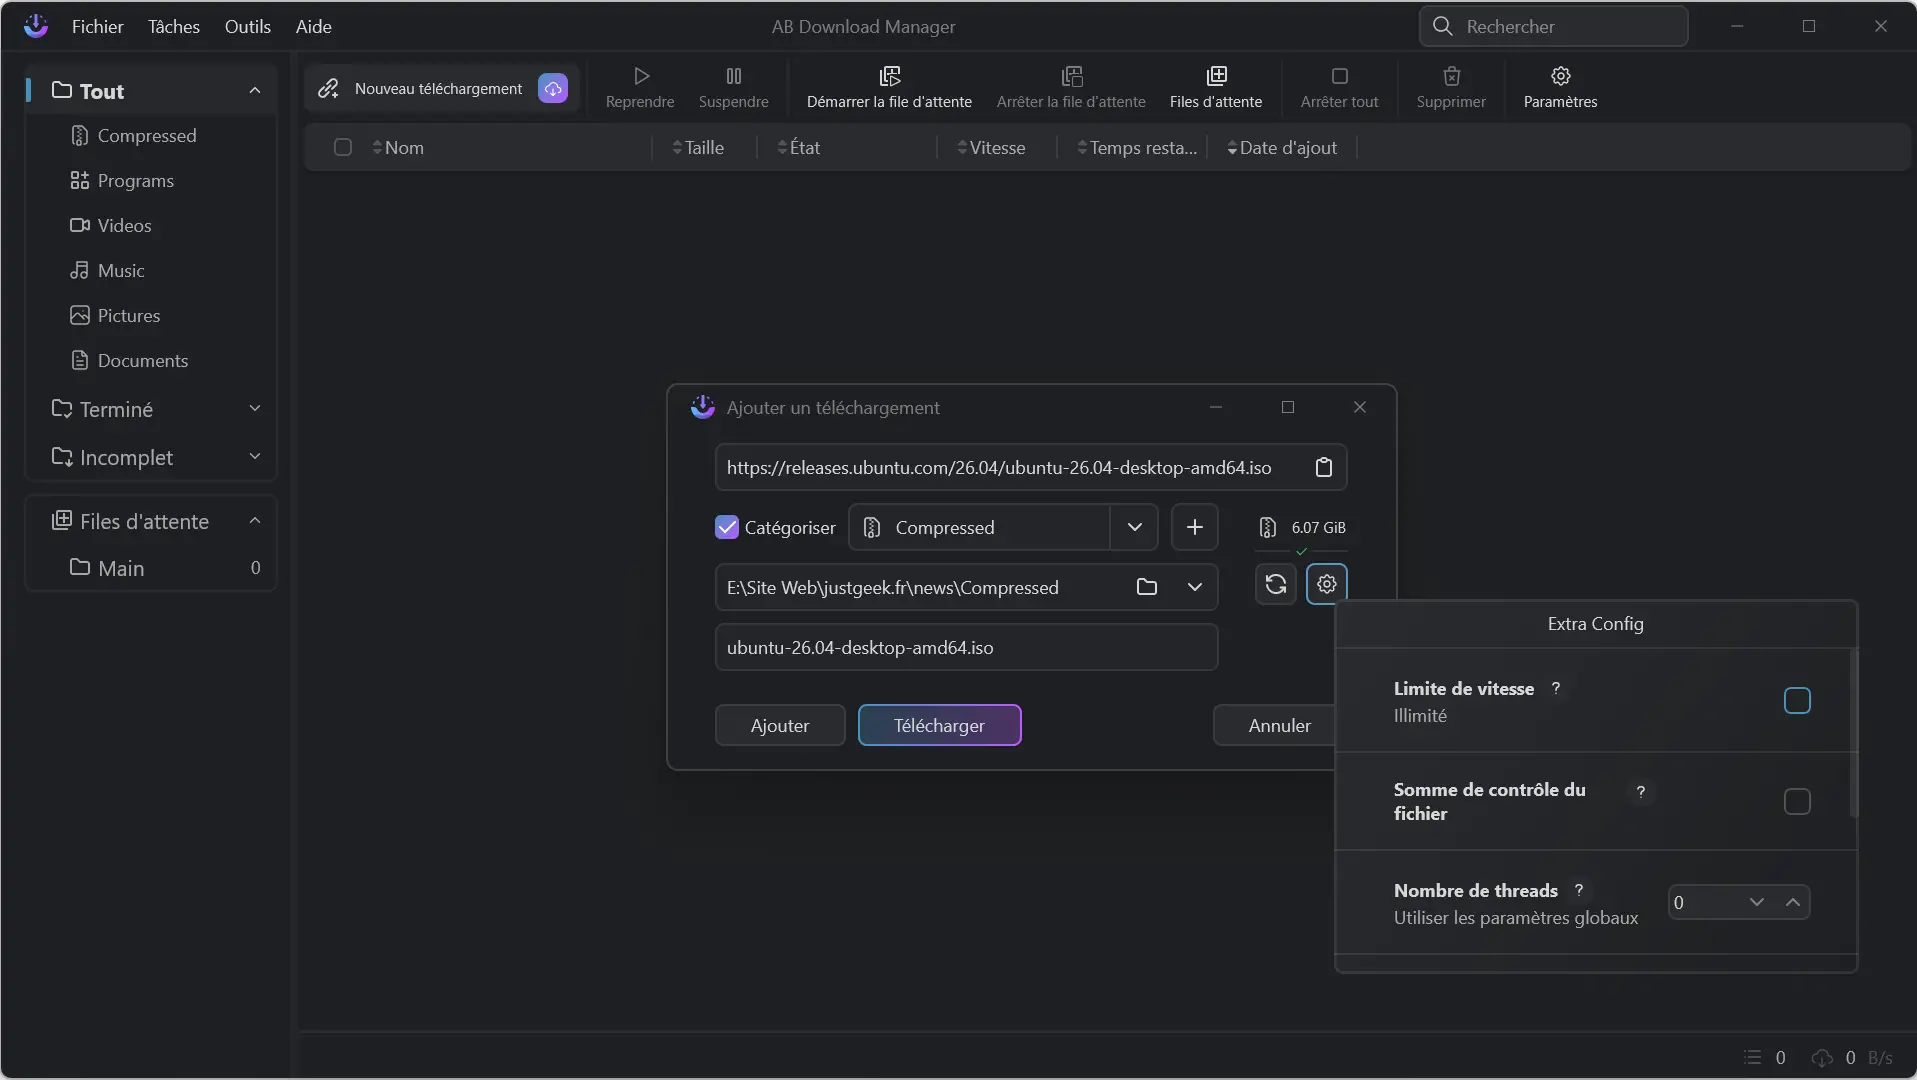Collapse the Tout category chevron
This screenshot has width=1917, height=1080.
point(255,90)
